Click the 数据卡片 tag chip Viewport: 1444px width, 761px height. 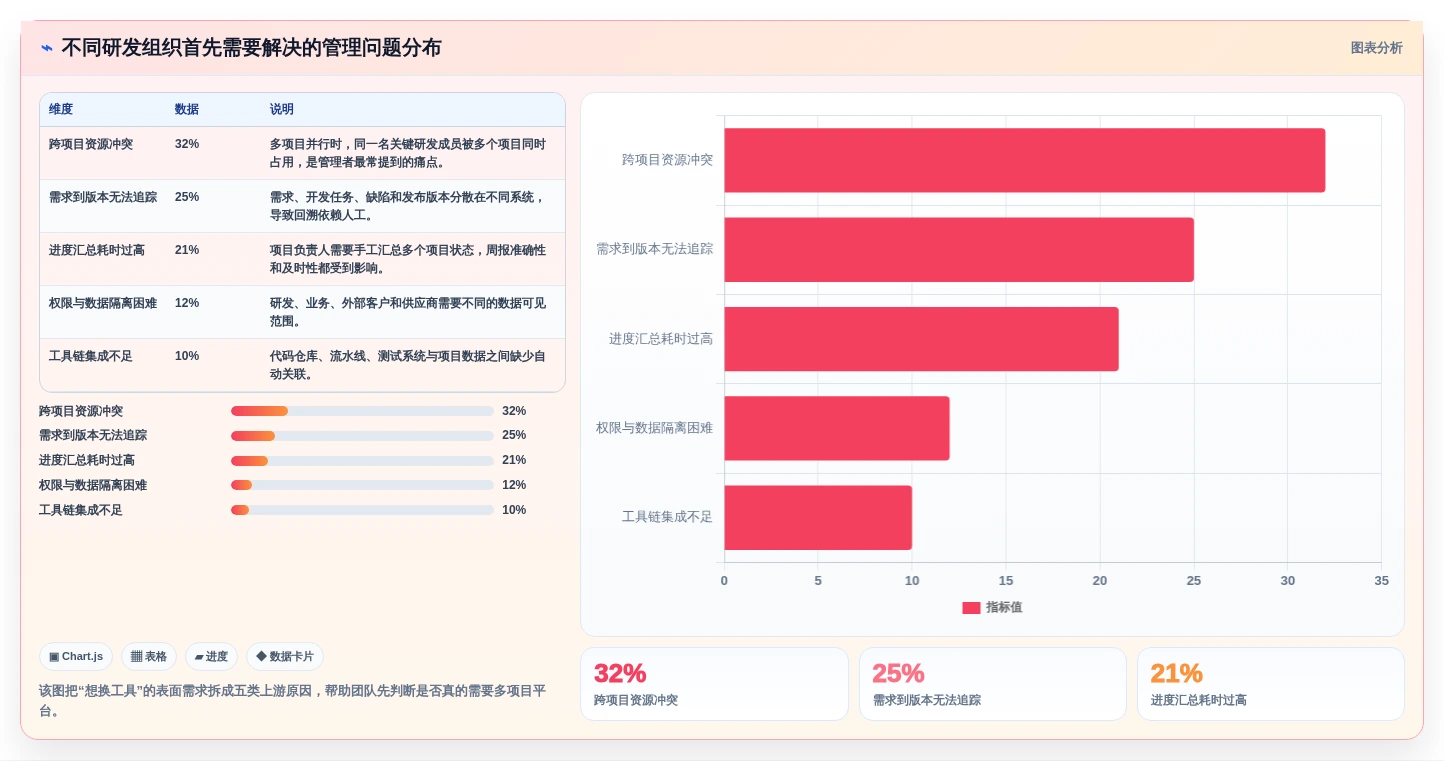pyautogui.click(x=285, y=657)
